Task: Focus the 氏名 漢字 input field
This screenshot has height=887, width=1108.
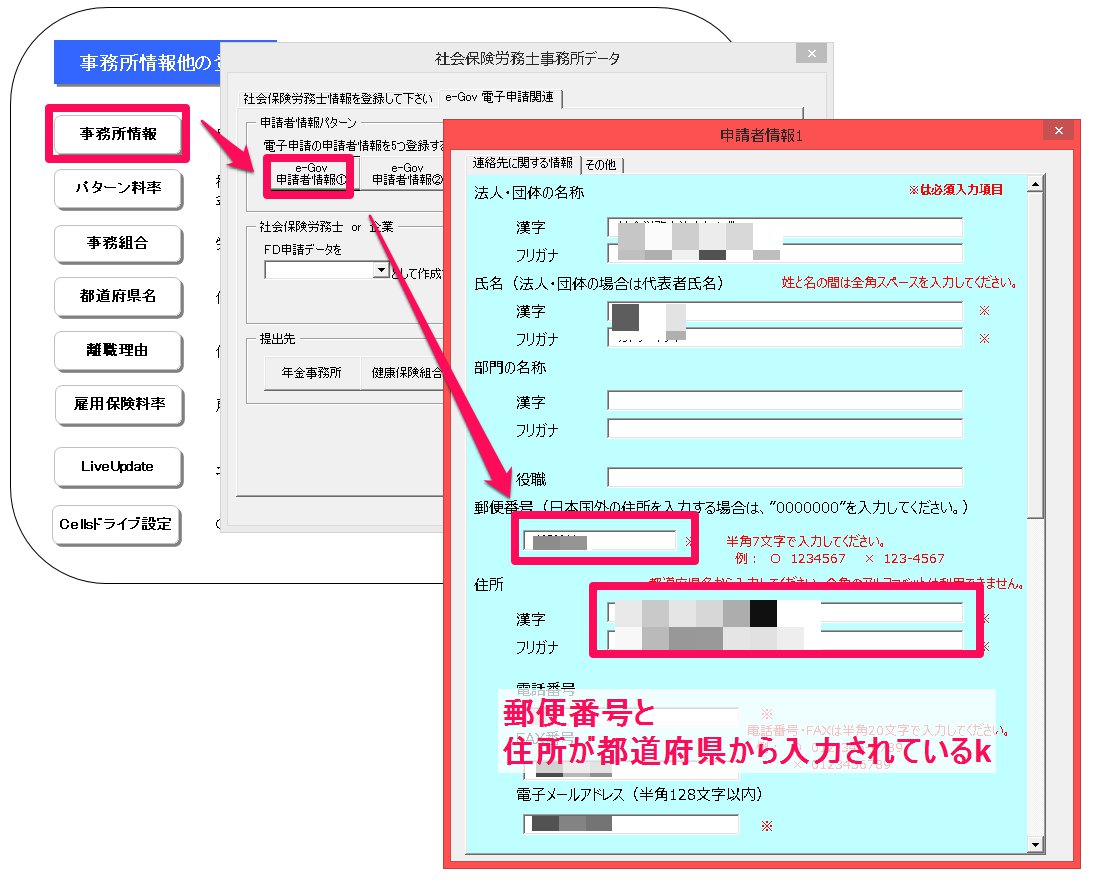Action: pyautogui.click(x=784, y=312)
